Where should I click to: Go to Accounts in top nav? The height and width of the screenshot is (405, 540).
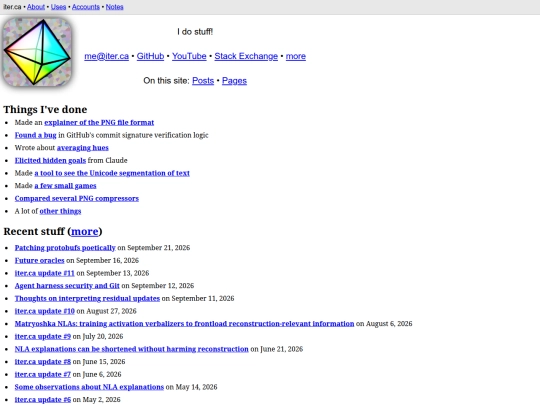pyautogui.click(x=86, y=7)
